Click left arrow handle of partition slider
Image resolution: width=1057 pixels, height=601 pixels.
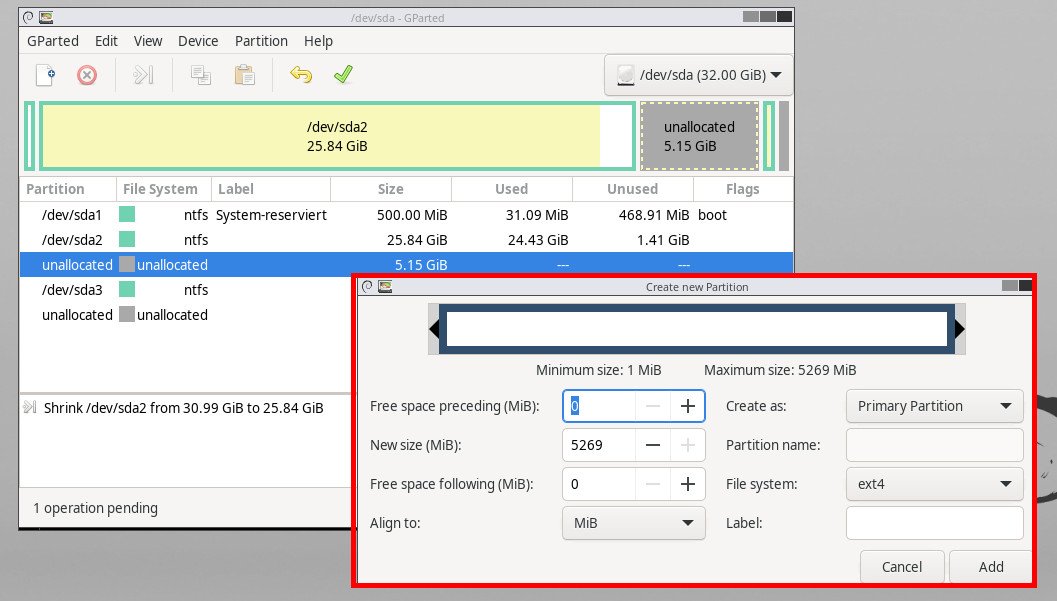(x=434, y=329)
